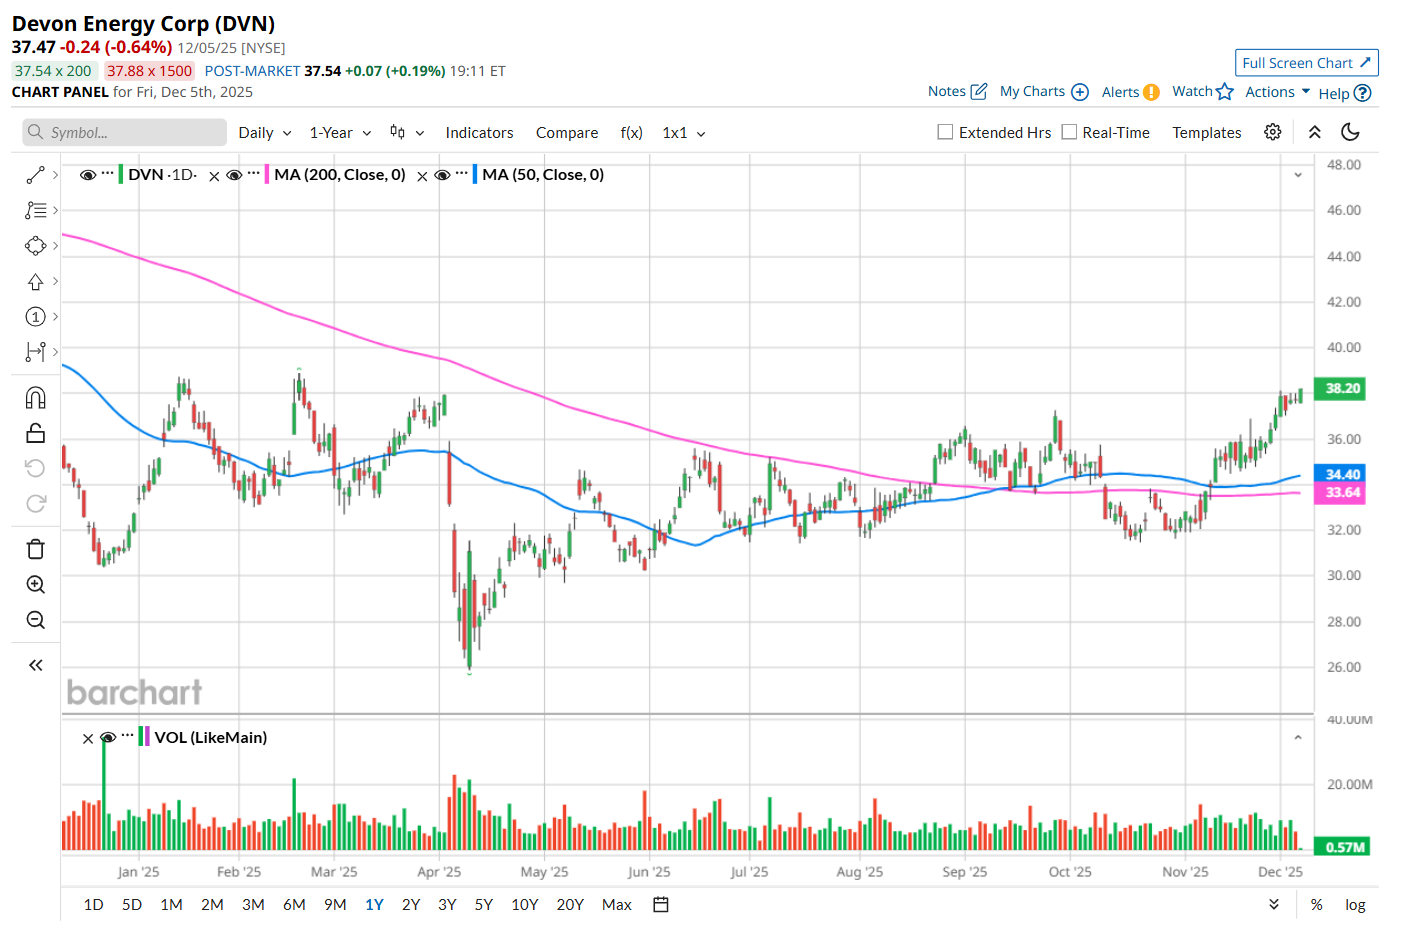Click the pink MA 200 color swatch

tap(267, 175)
